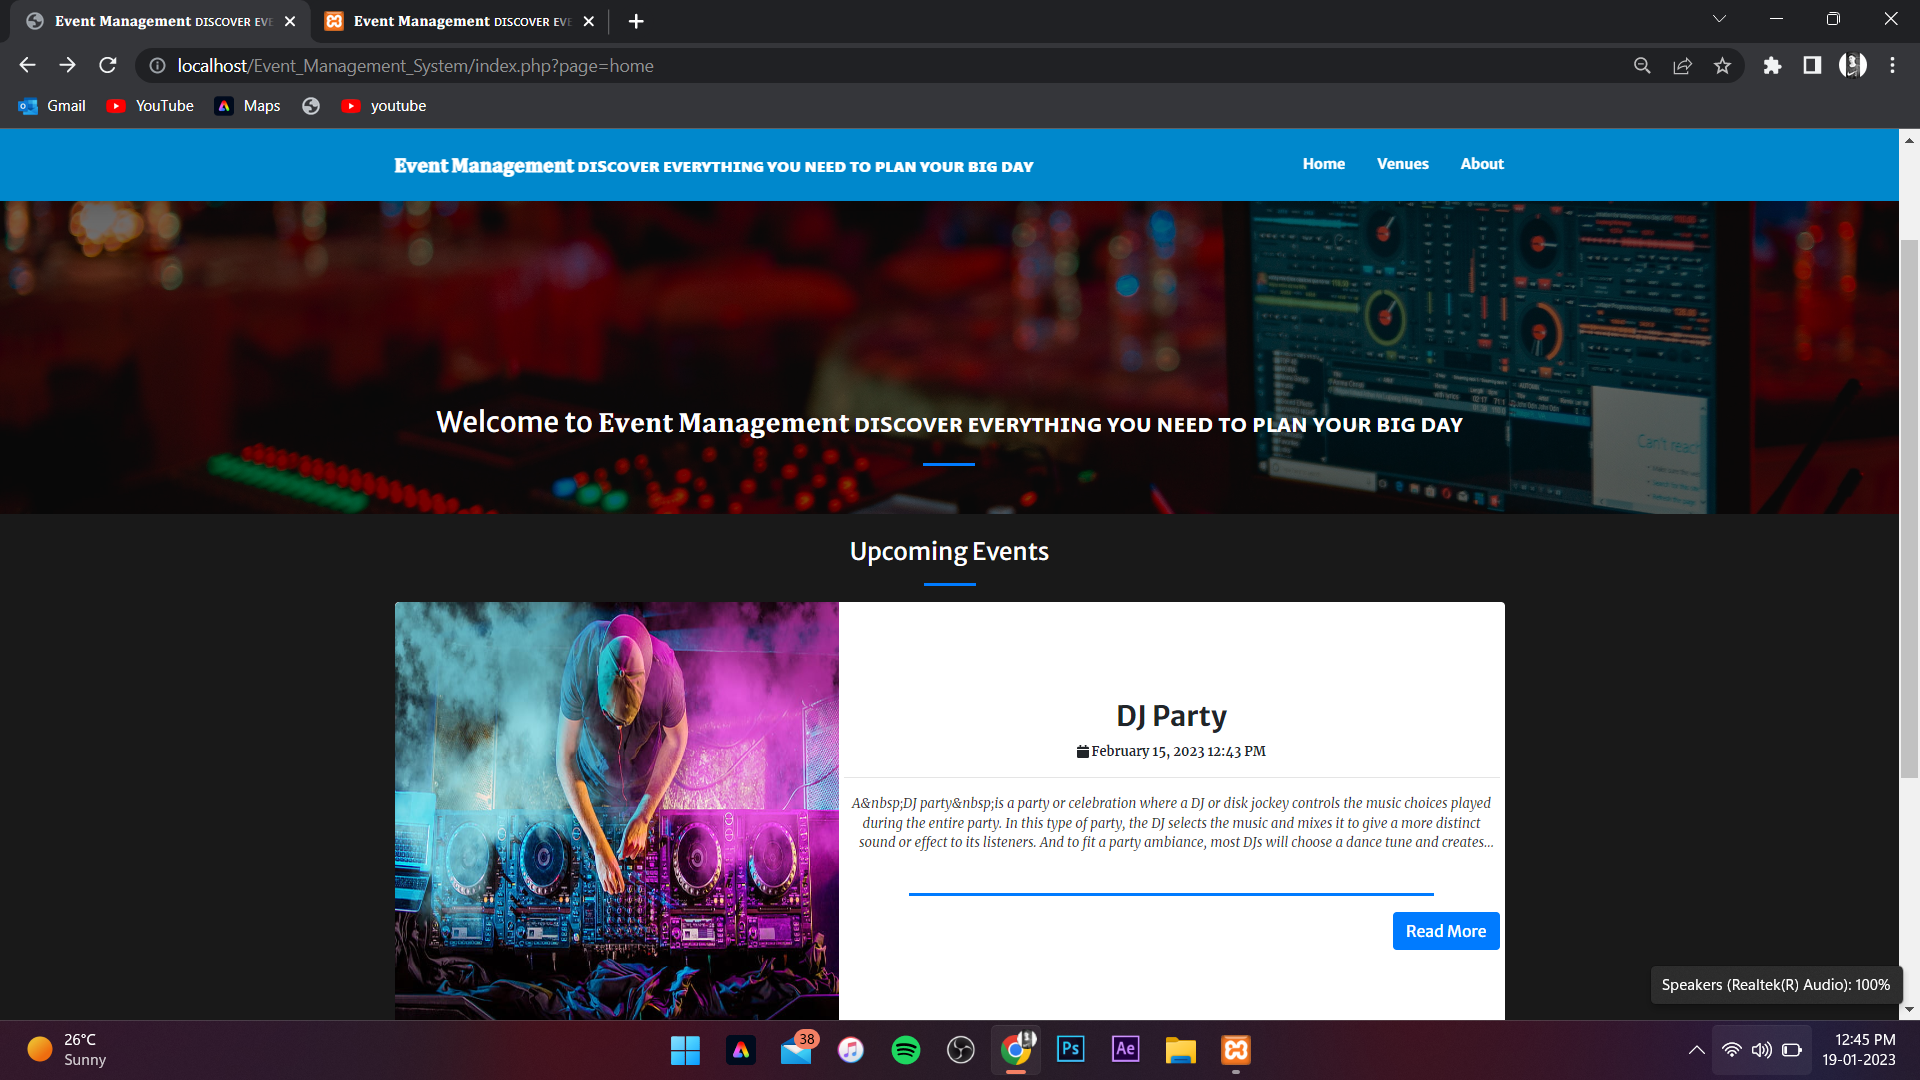
Task: Click the Read More button
Action: [x=1445, y=931]
